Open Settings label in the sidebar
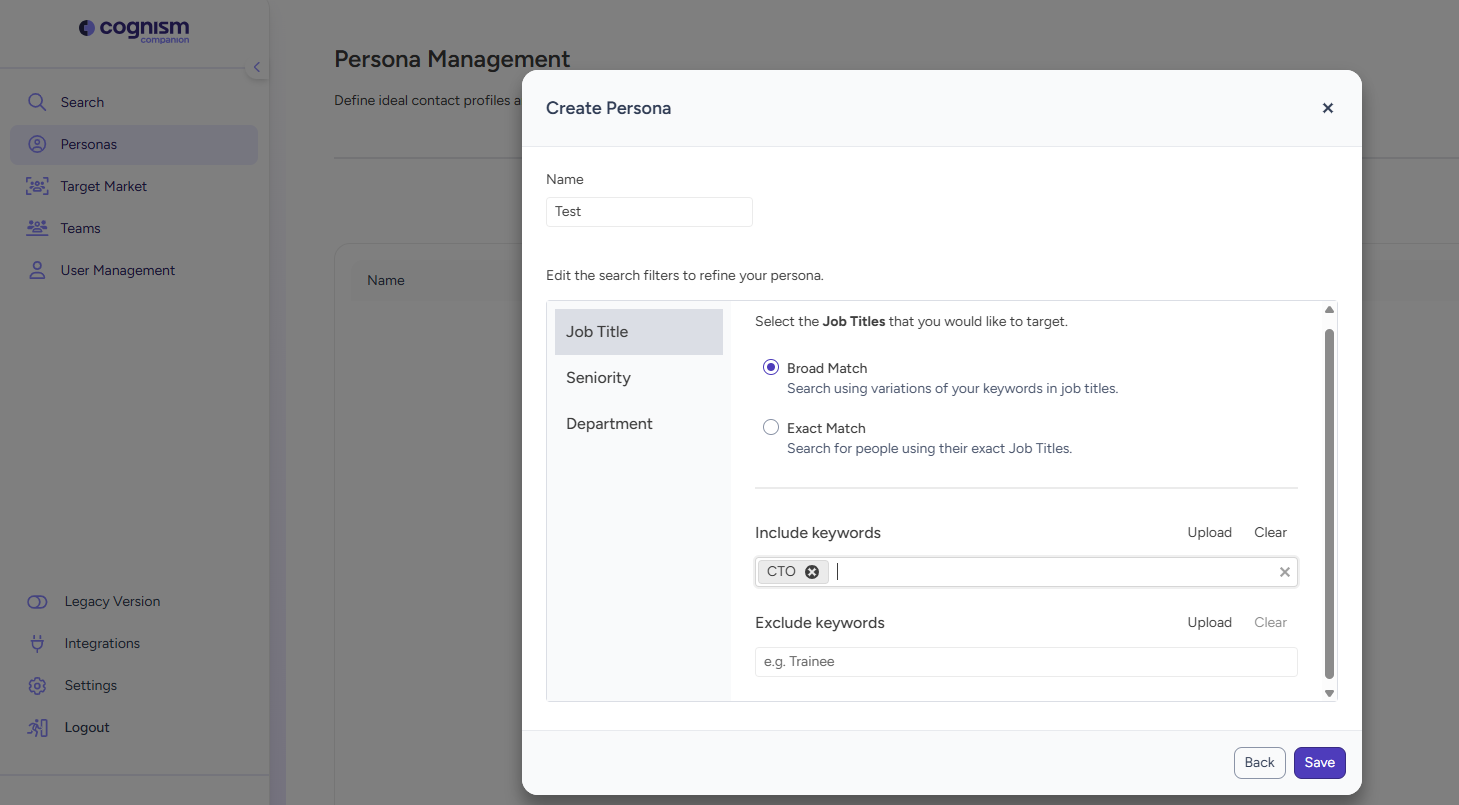Screen dimensions: 1459x805 [x=91, y=686]
